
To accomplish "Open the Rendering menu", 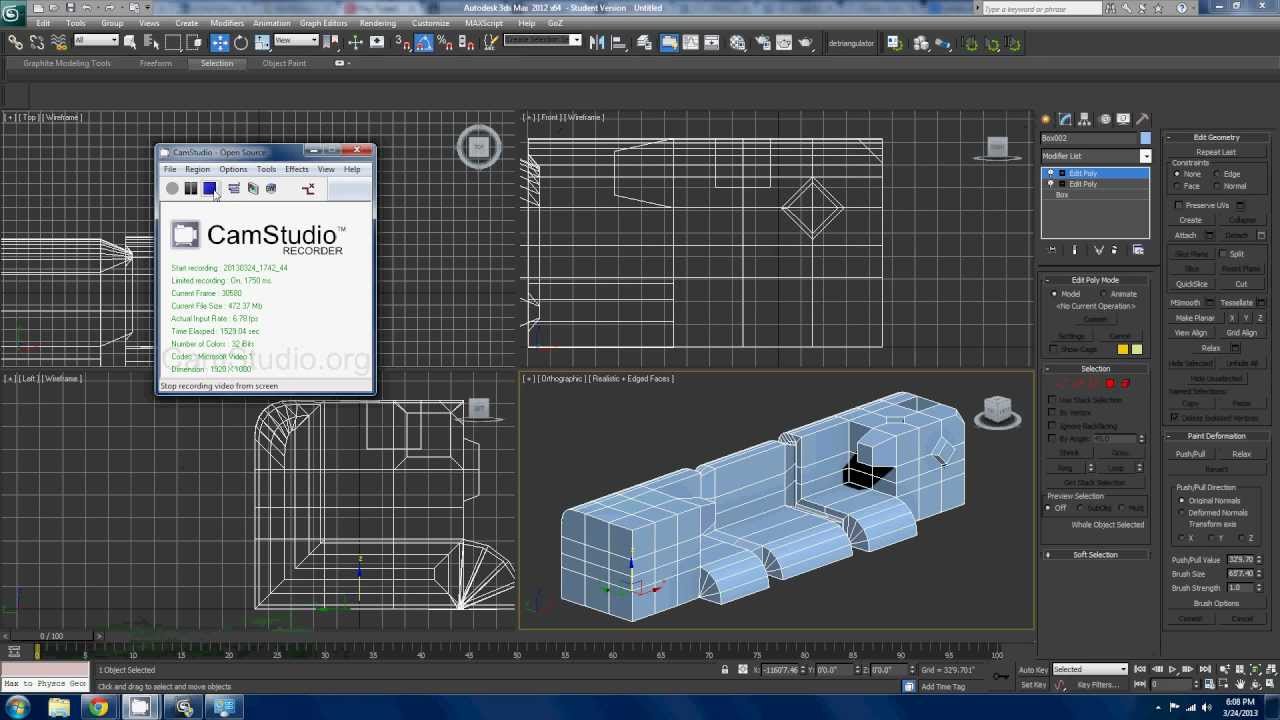I will pyautogui.click(x=377, y=23).
